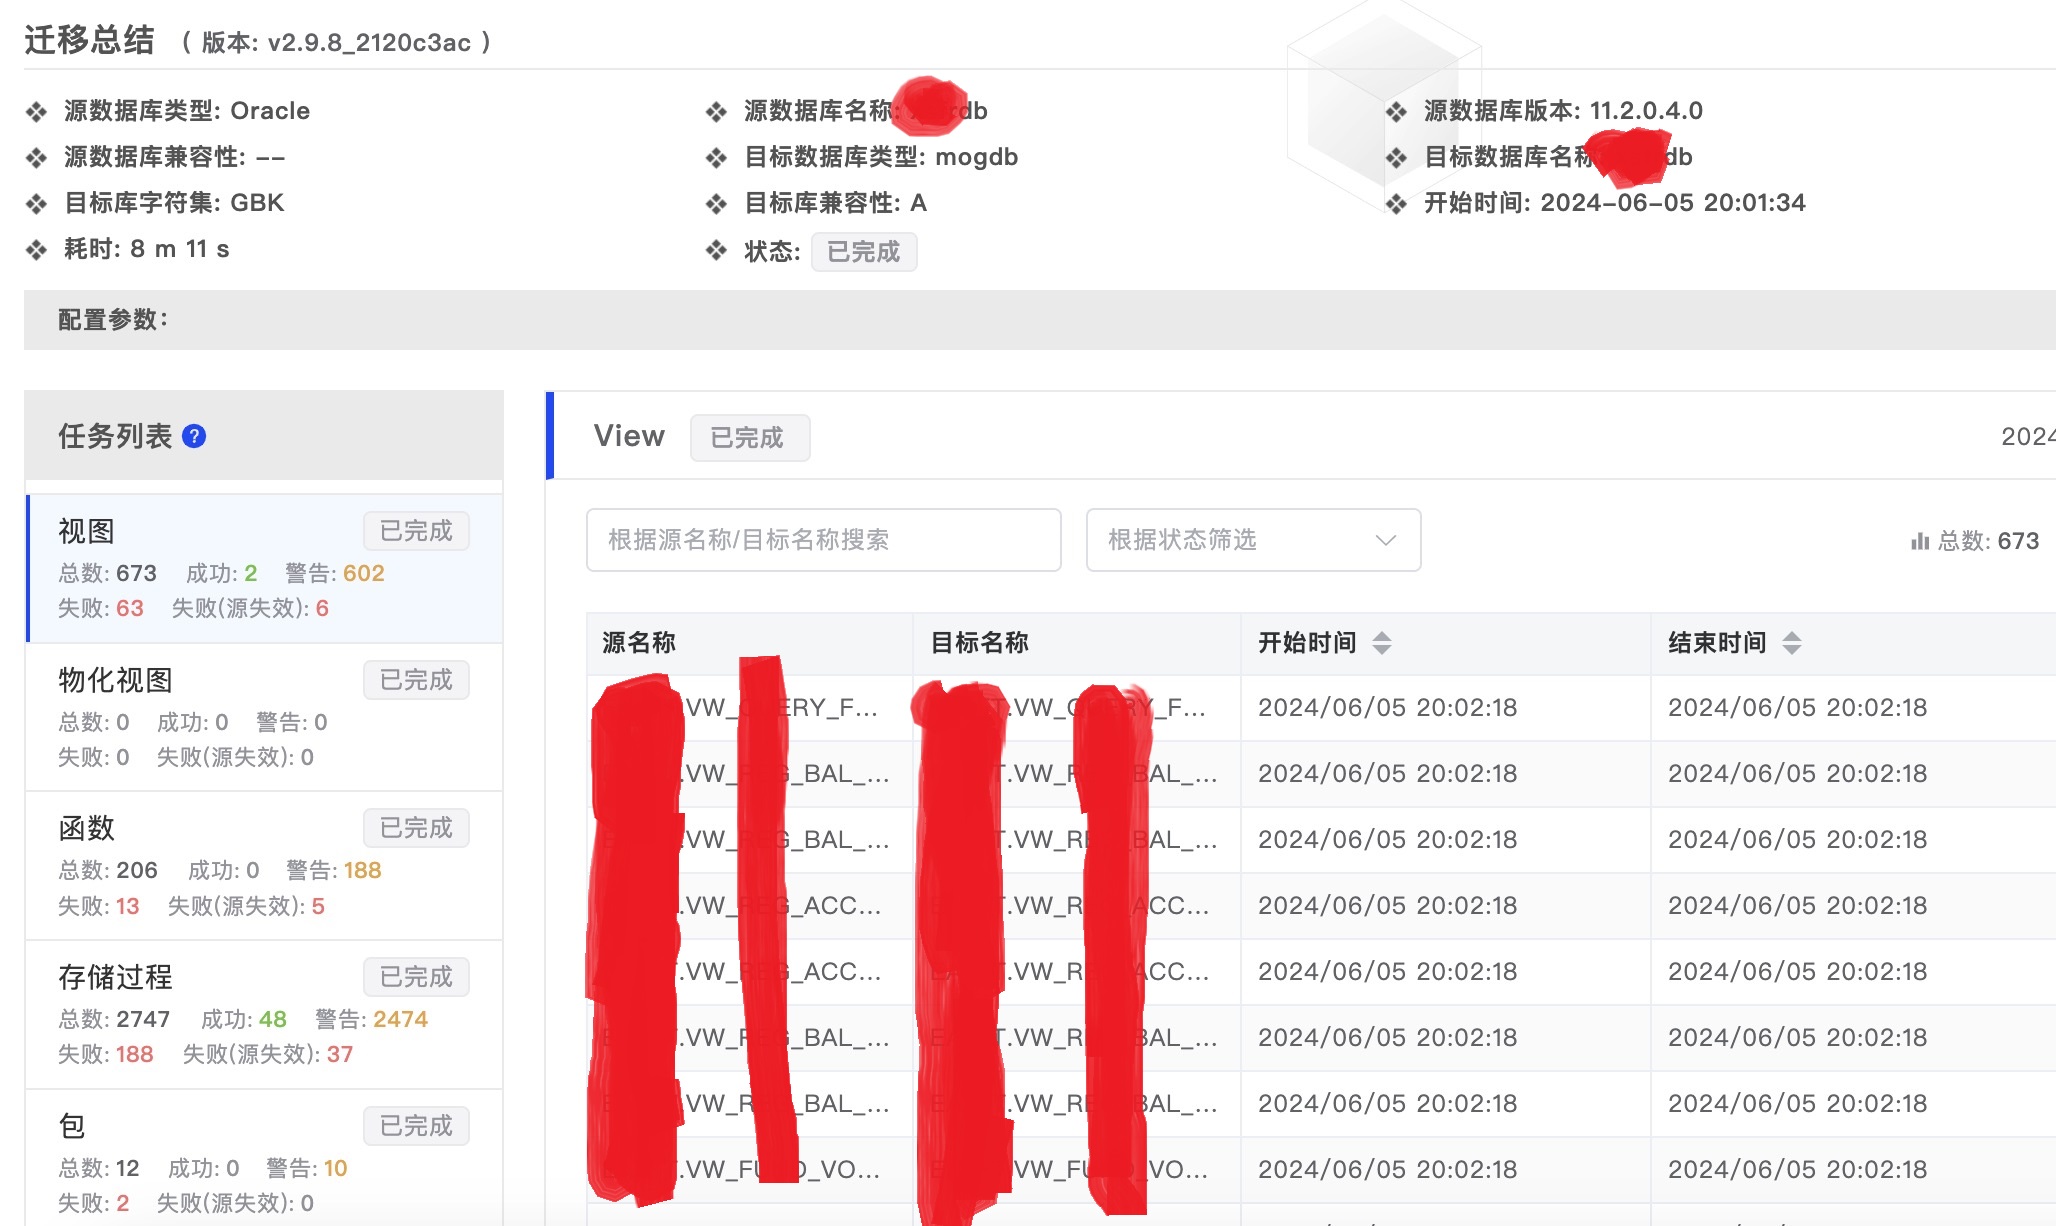The width and height of the screenshot is (2056, 1226).
Task: Sort by start time column arrows
Action: [x=1382, y=643]
